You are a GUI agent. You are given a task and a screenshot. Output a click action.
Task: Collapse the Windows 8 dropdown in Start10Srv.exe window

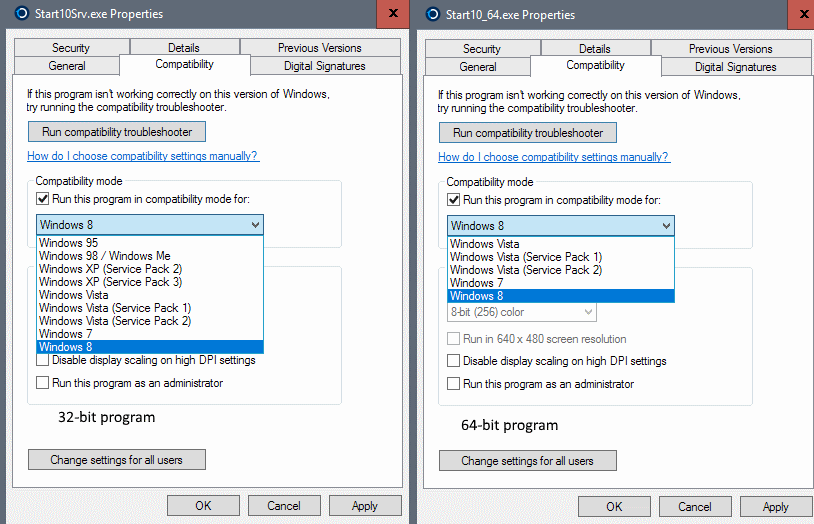(150, 225)
